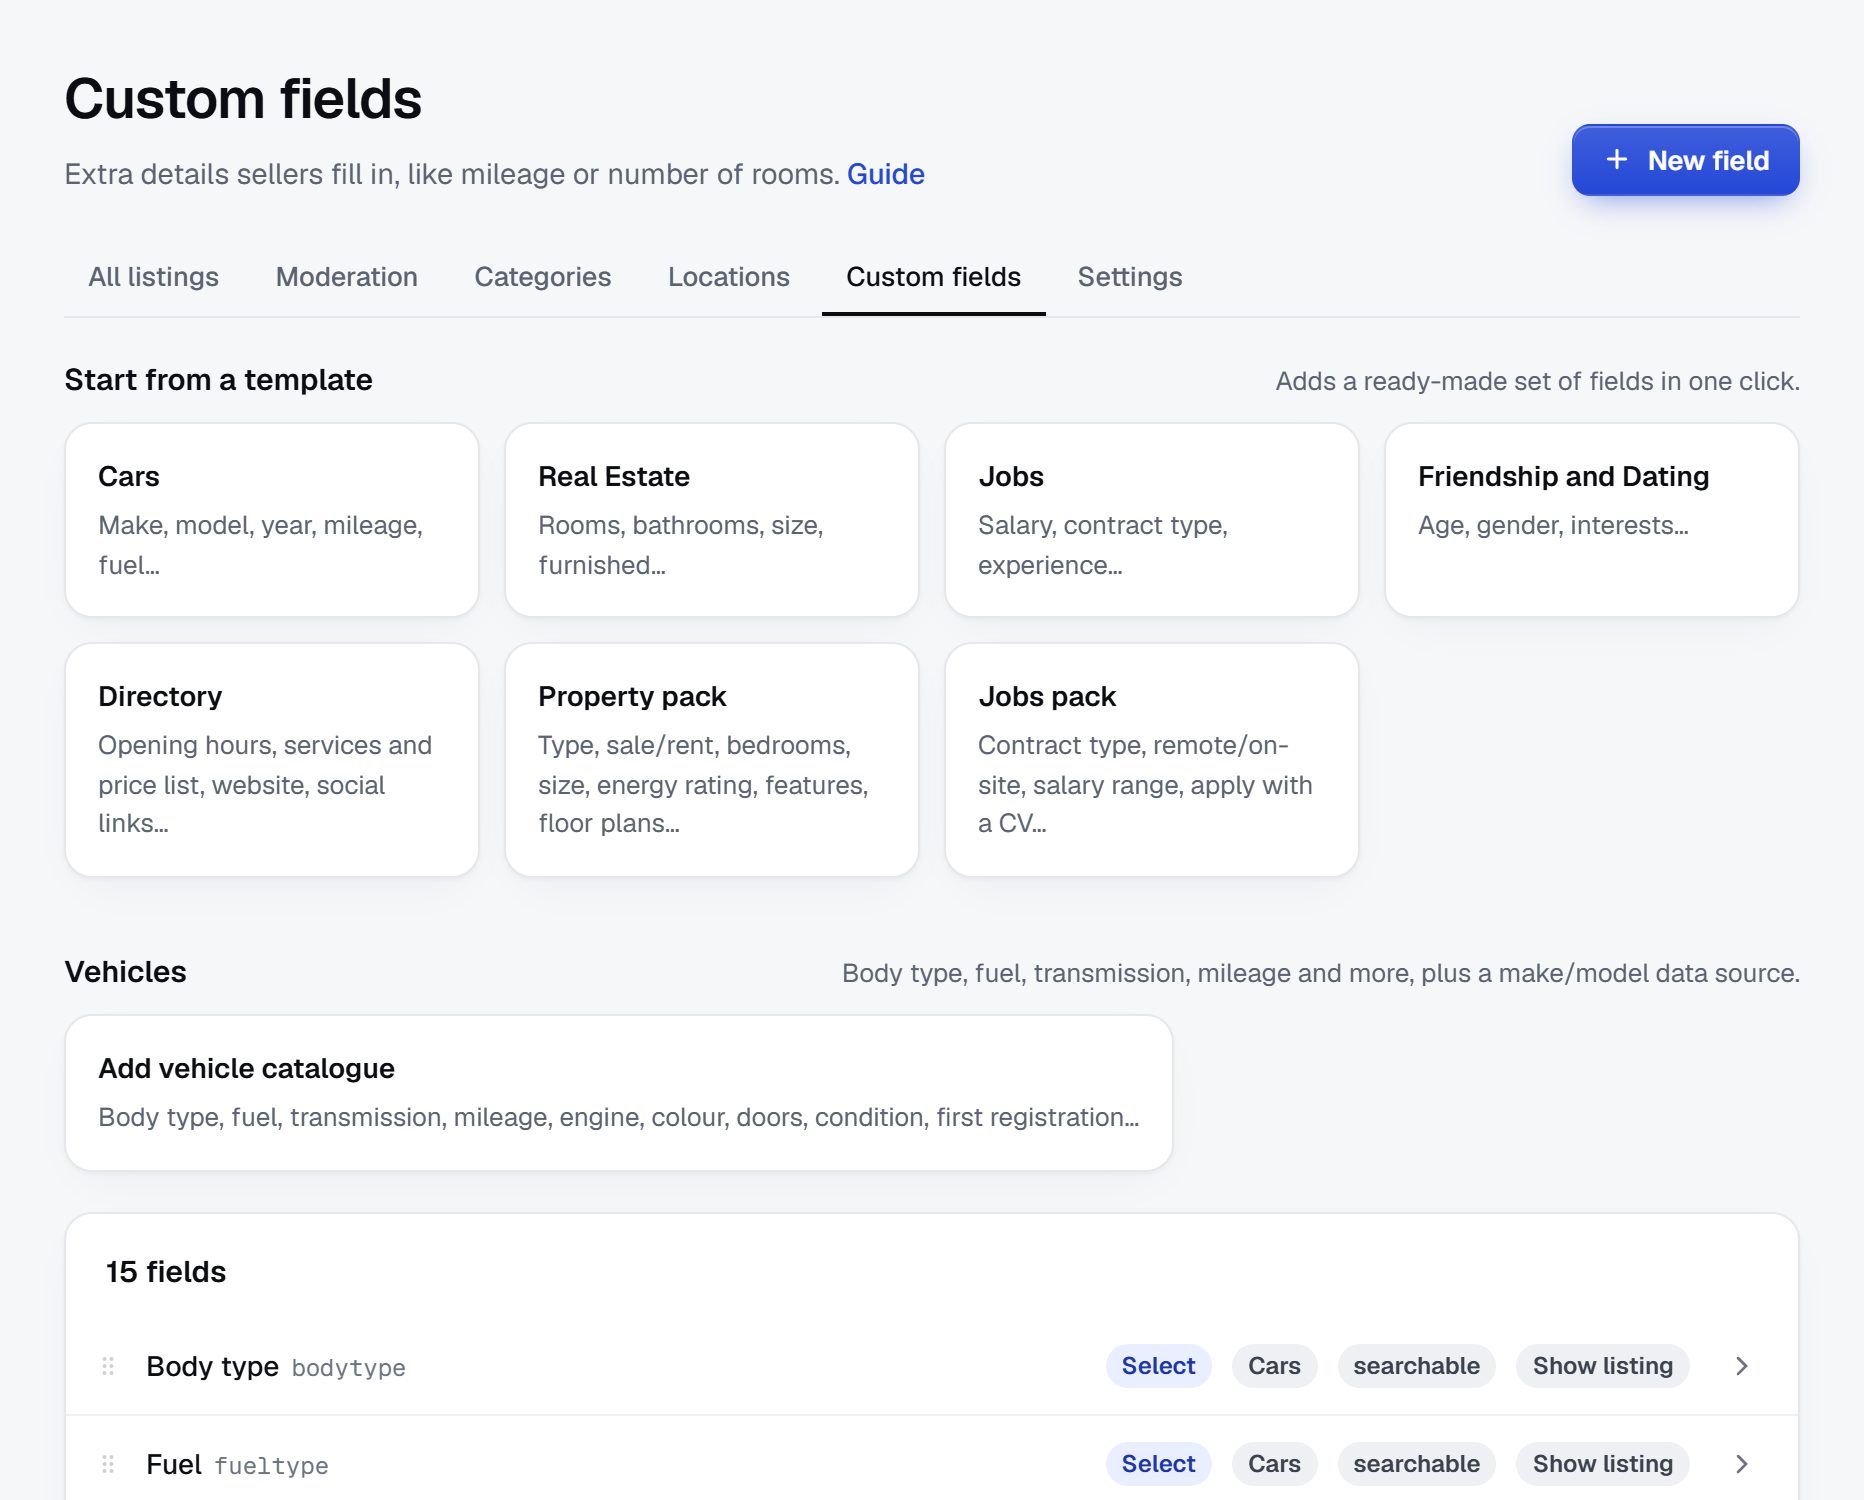This screenshot has height=1500, width=1864.
Task: Click the searchable badge on Fuel row
Action: click(x=1416, y=1464)
